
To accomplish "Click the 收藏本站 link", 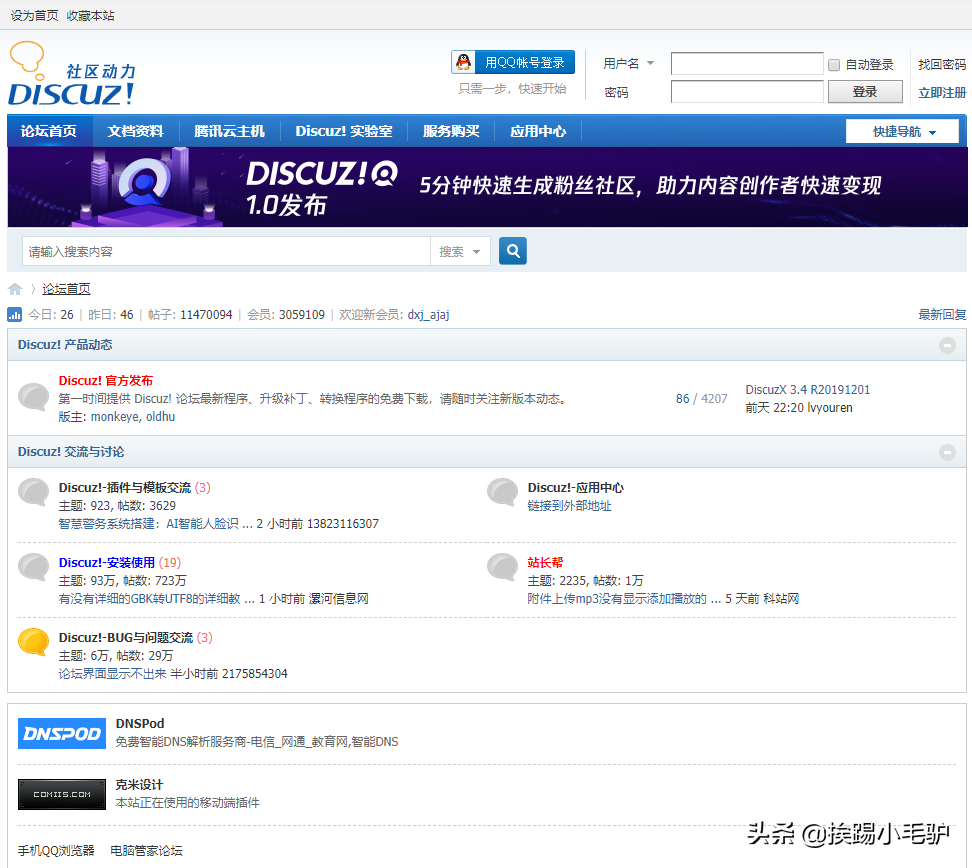I will coord(91,16).
